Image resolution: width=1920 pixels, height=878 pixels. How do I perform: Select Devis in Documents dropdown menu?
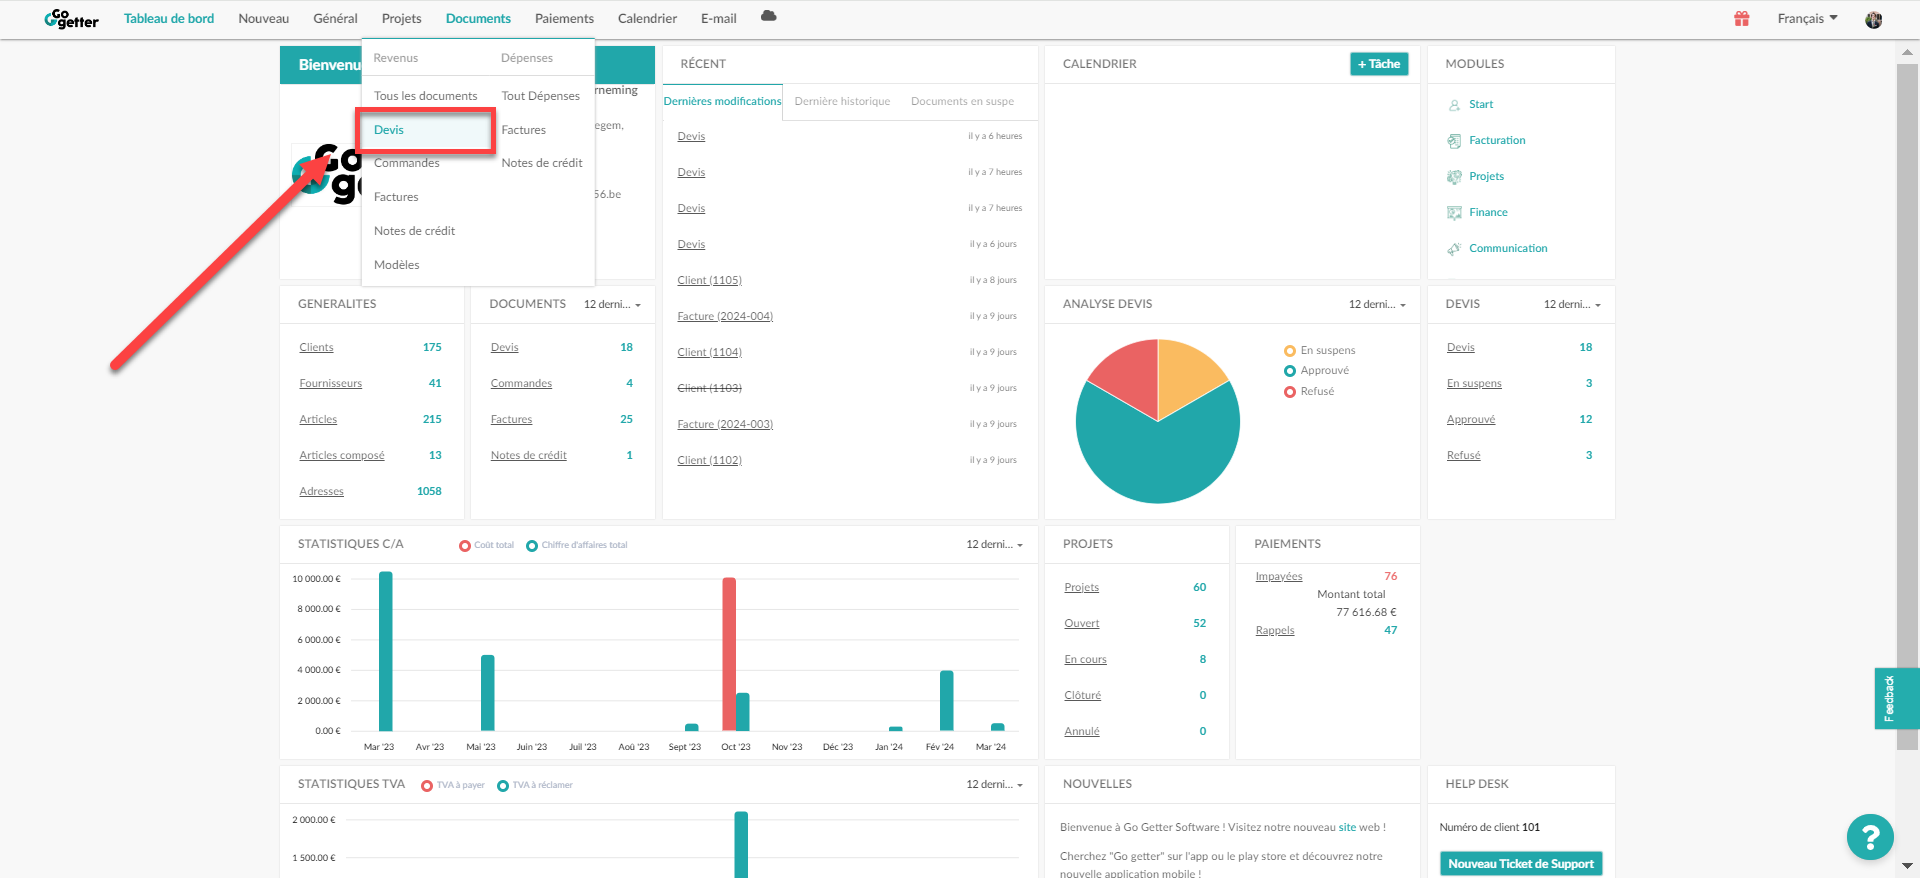coord(426,130)
